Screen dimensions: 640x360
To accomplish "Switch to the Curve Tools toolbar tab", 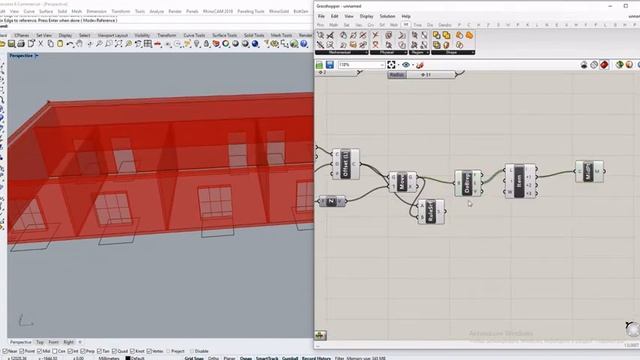I will point(194,36).
